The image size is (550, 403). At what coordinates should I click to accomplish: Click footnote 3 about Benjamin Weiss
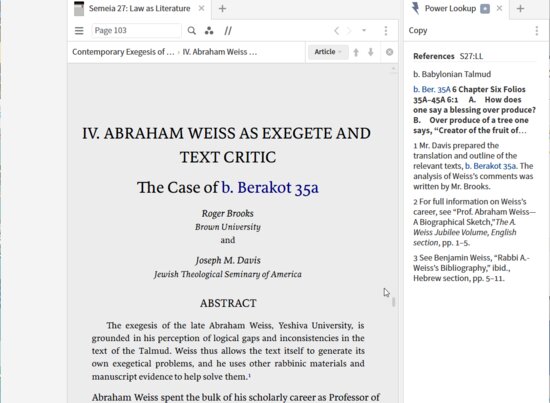pyautogui.click(x=471, y=268)
